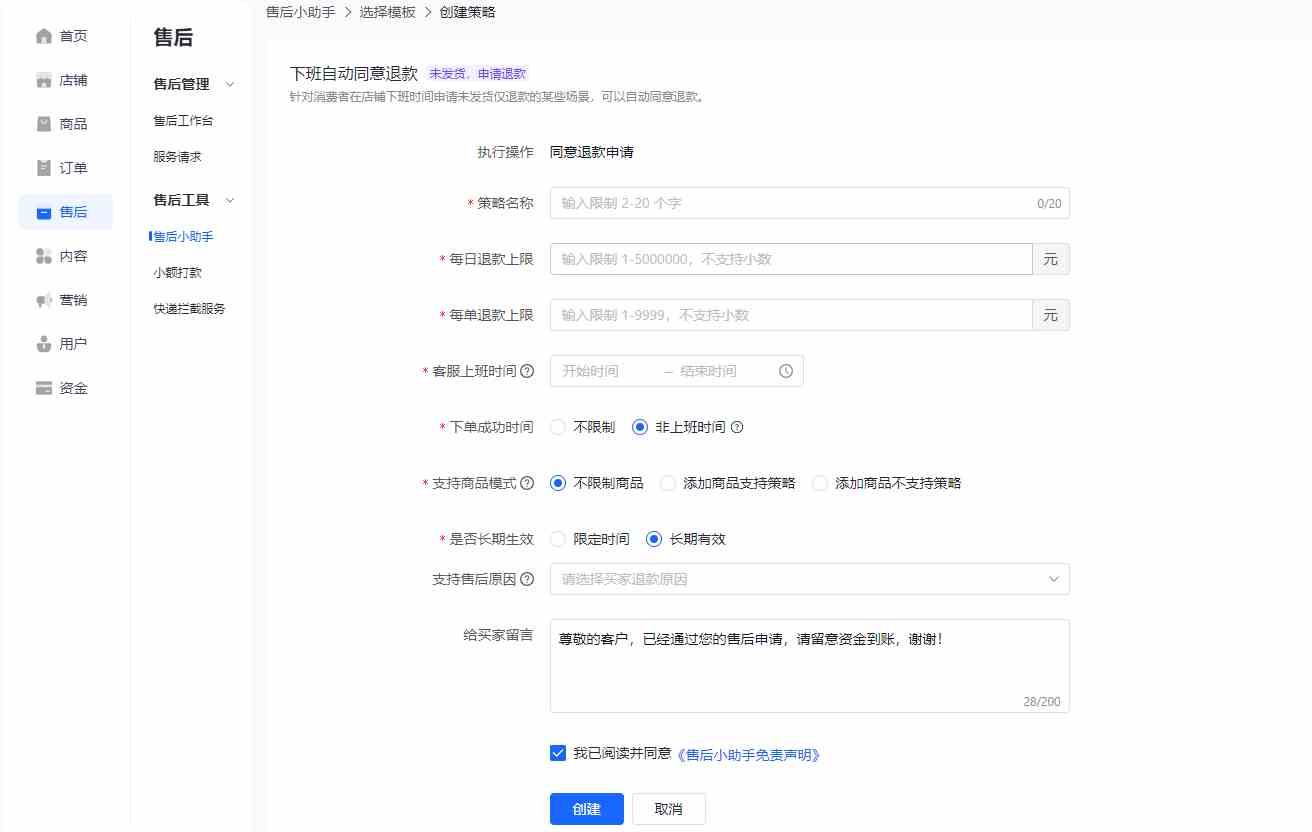Select the 非上班时间 radio option

(x=640, y=427)
